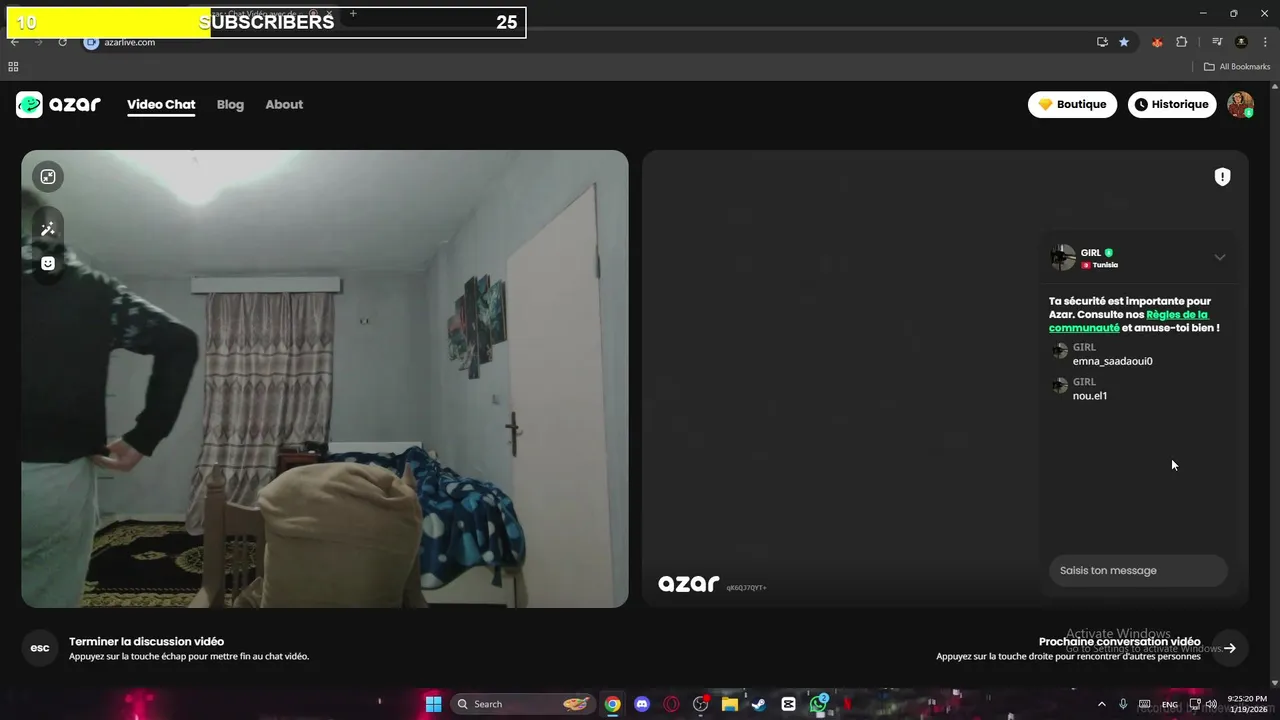Open the magic wand effects tool

pyautogui.click(x=48, y=229)
